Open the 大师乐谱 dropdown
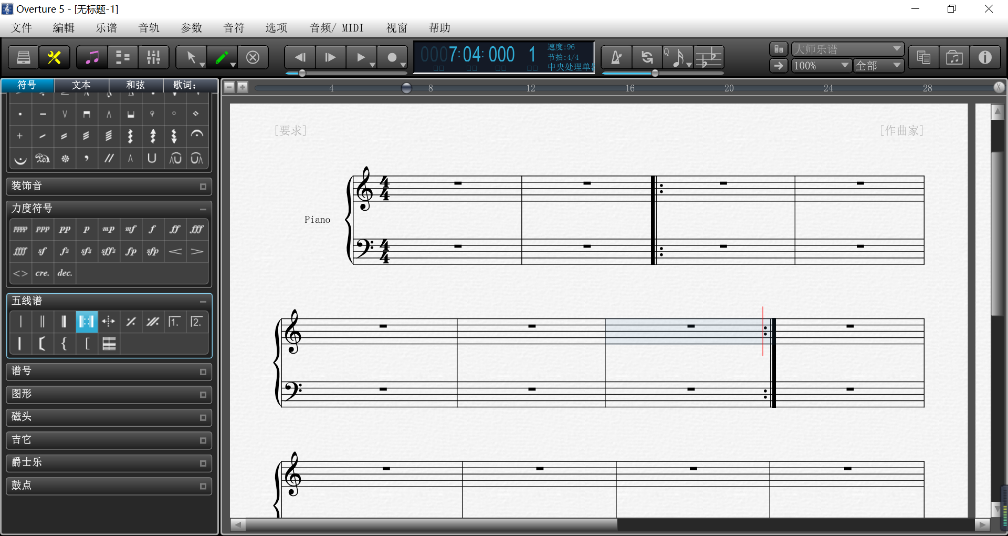1008x536 pixels. point(848,49)
